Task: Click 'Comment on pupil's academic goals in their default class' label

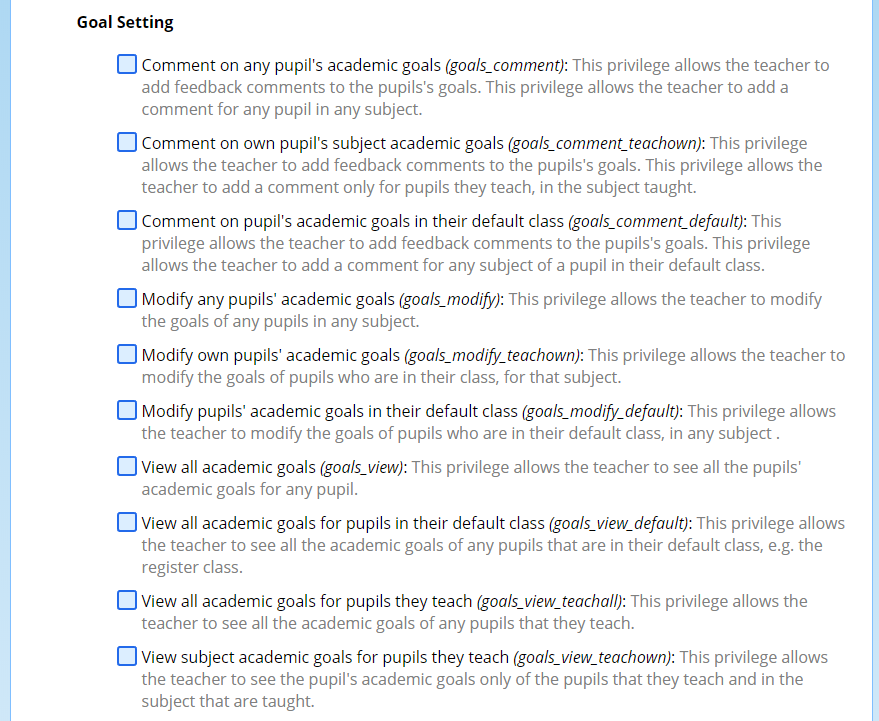Action: coord(352,221)
